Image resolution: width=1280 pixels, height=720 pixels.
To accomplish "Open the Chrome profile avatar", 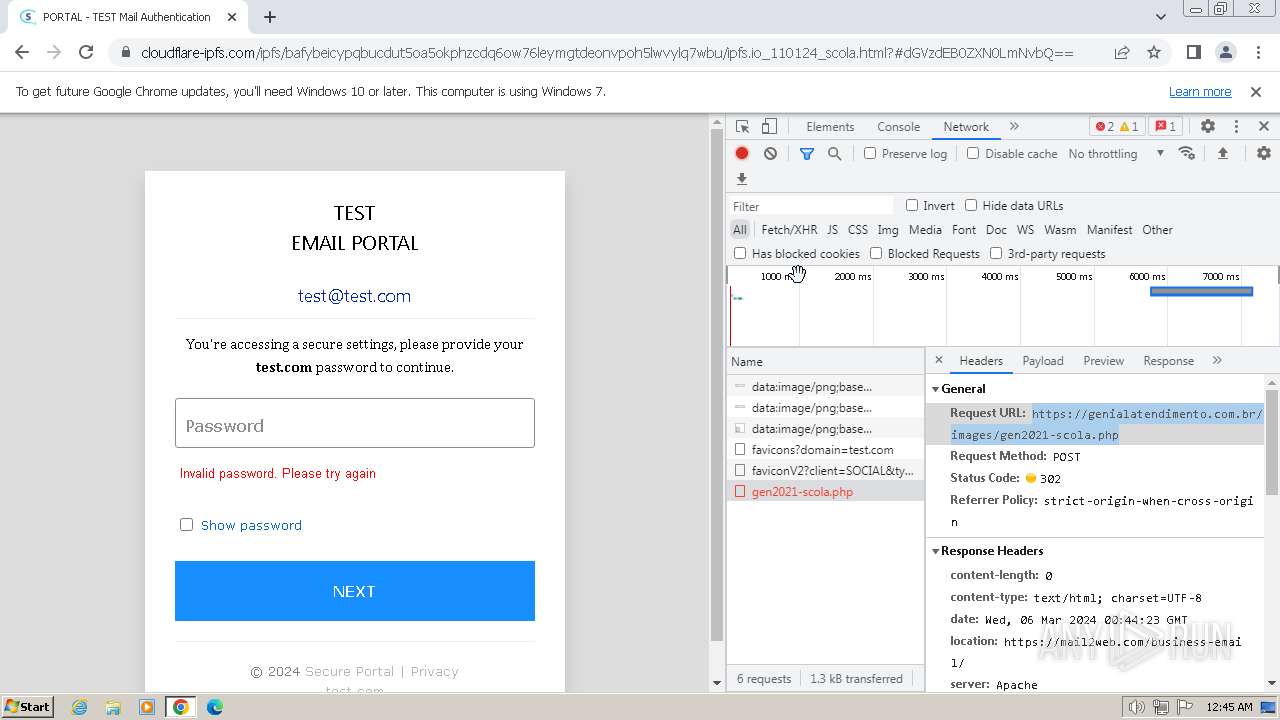I will point(1225,53).
